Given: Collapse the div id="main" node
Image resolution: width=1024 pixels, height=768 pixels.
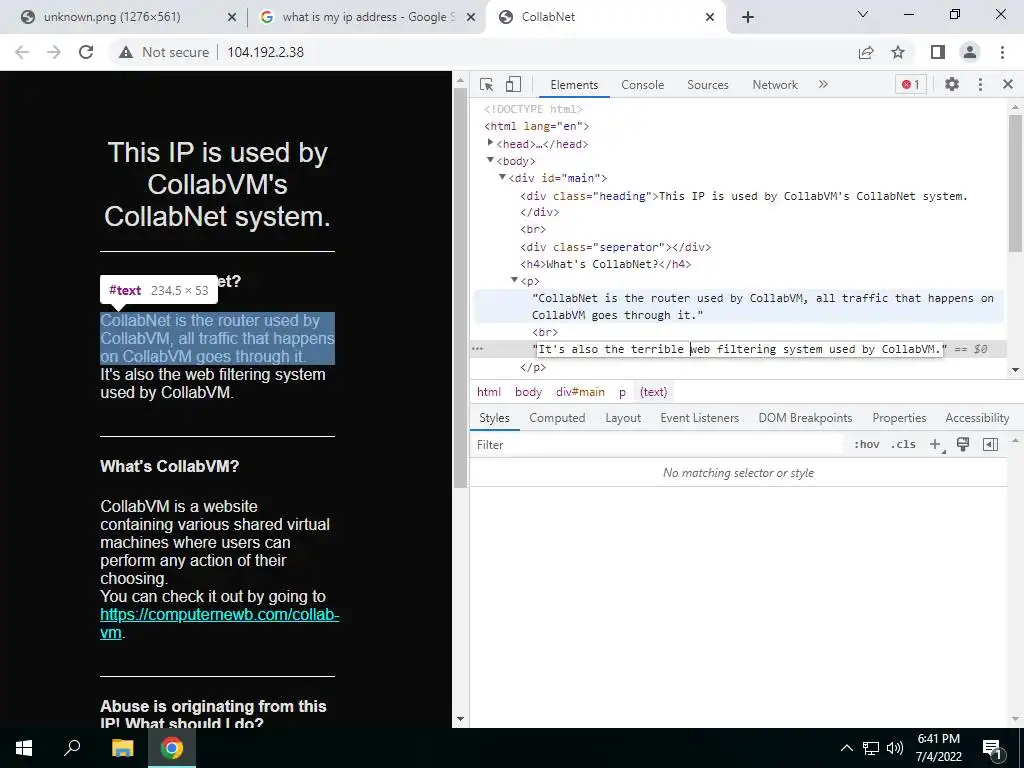Looking at the screenshot, I should [502, 178].
